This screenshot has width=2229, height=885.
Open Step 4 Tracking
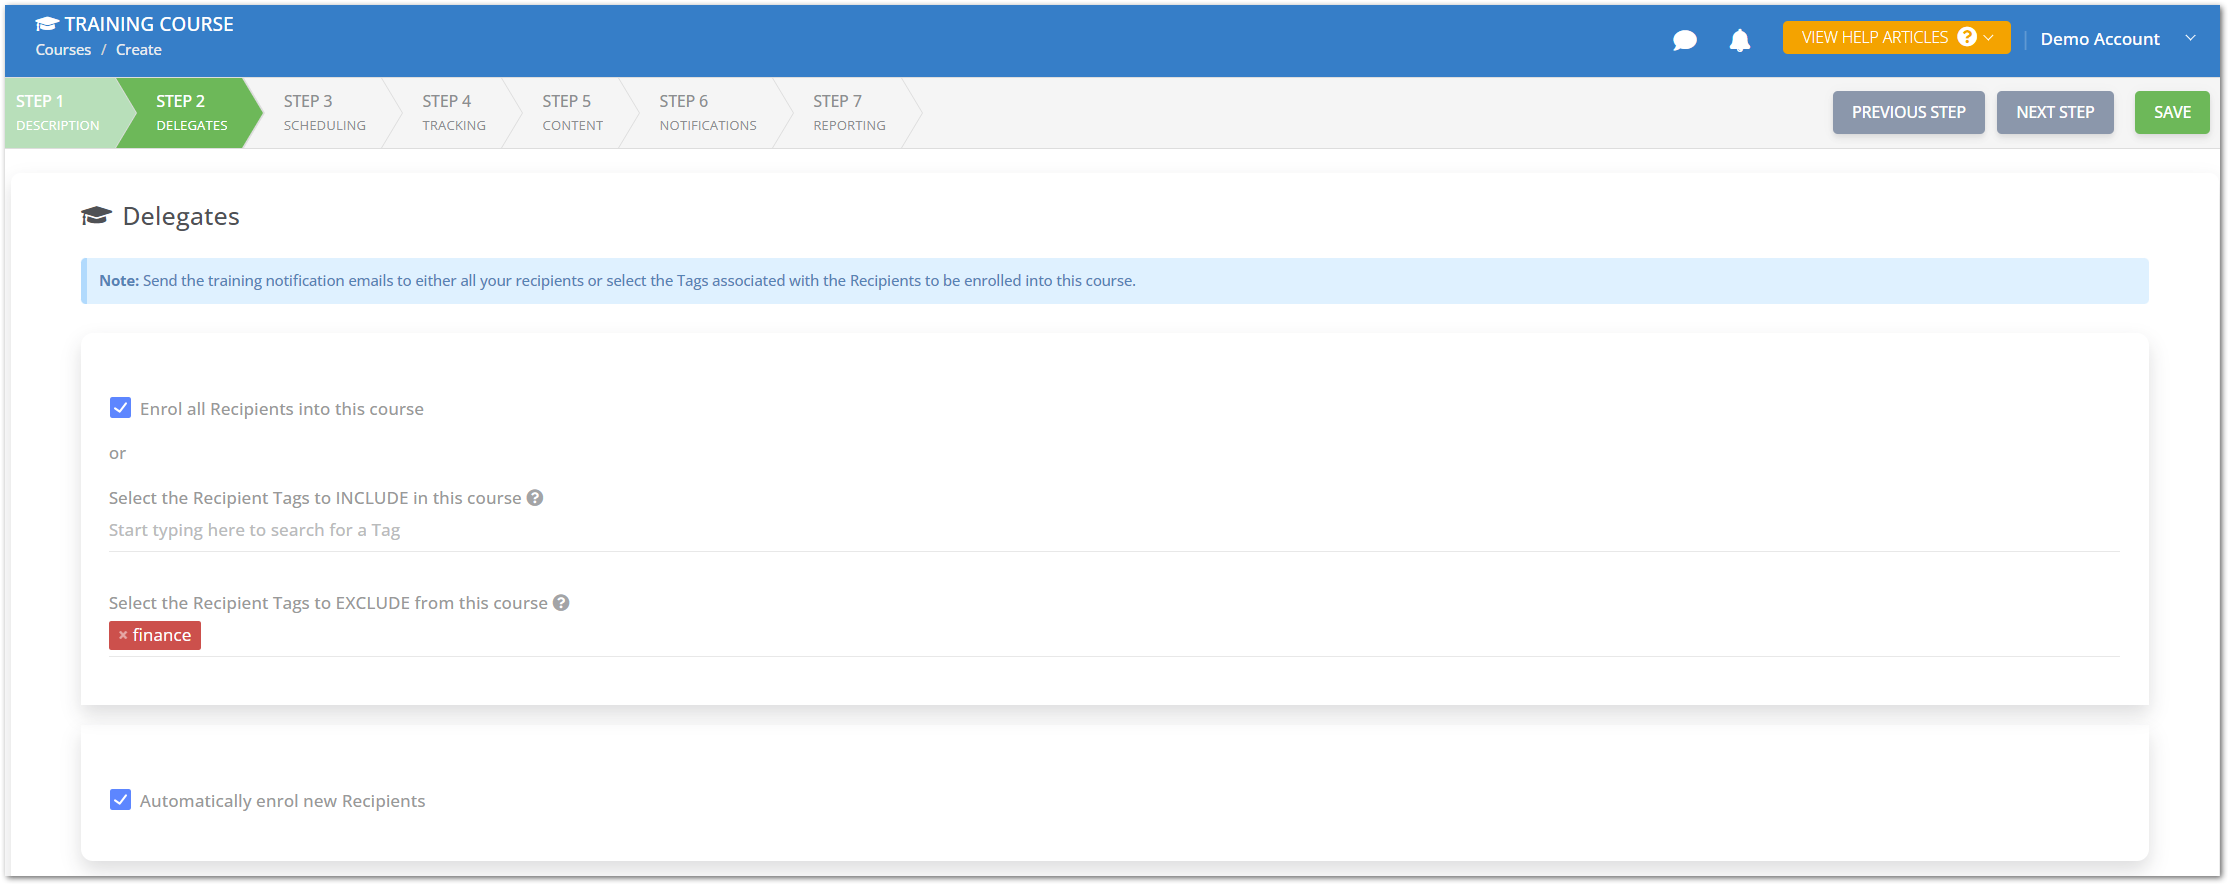453,112
